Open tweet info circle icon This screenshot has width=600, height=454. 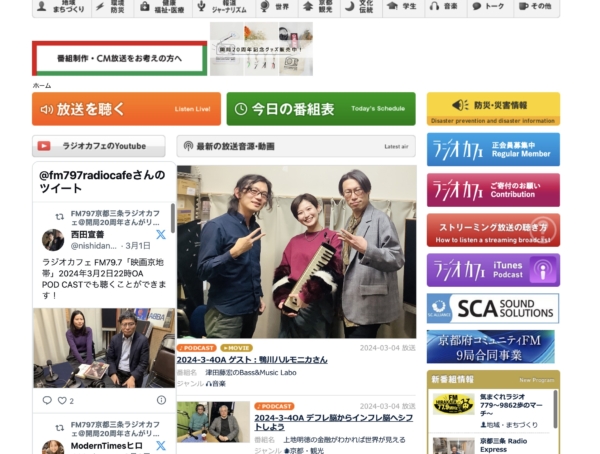coord(161,400)
